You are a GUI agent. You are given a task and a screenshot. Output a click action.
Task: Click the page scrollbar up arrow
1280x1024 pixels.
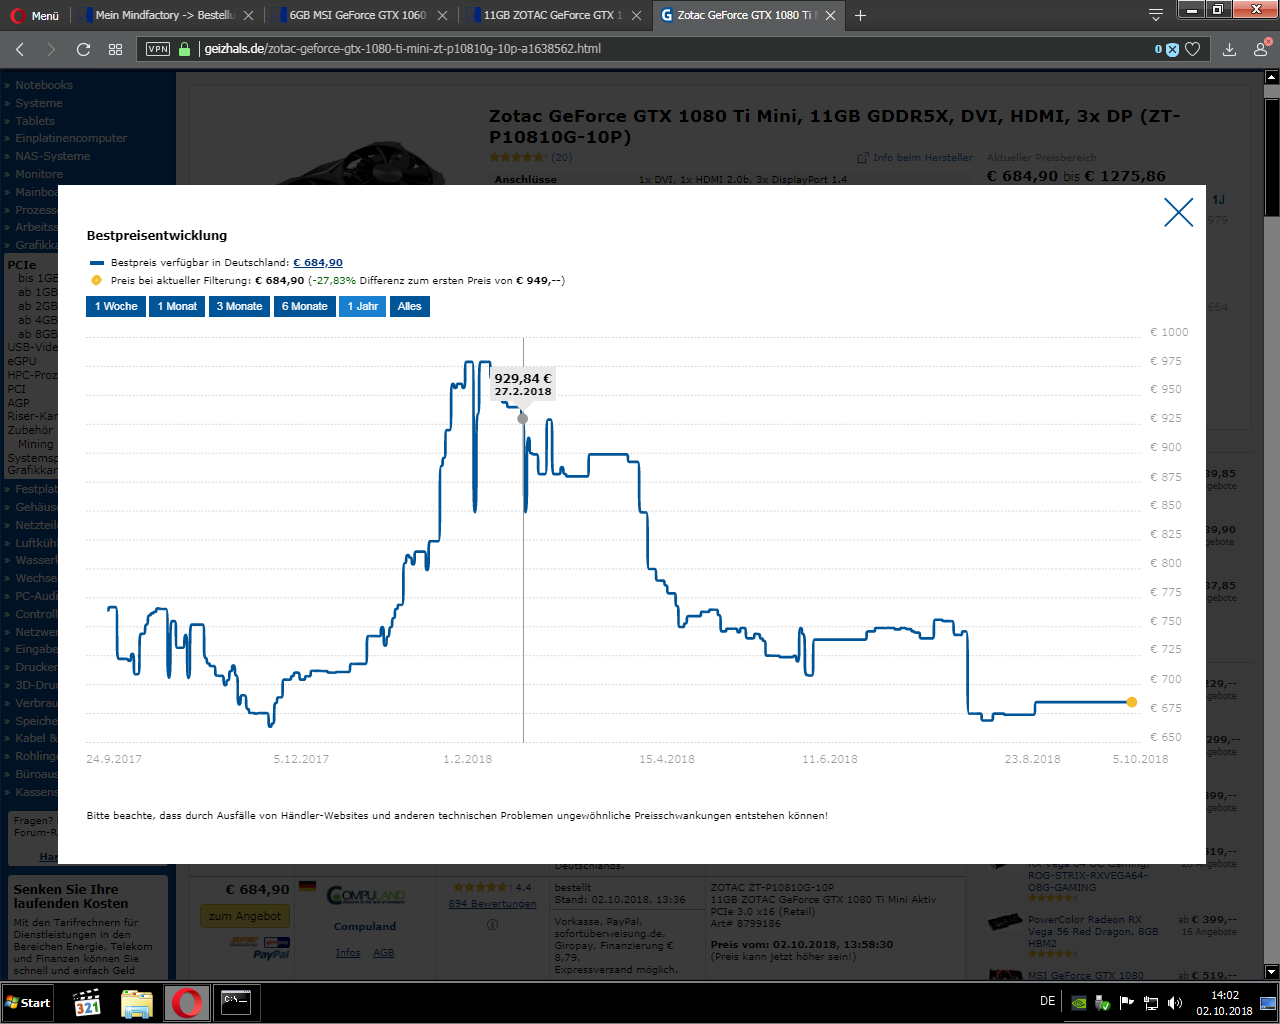pos(1272,76)
